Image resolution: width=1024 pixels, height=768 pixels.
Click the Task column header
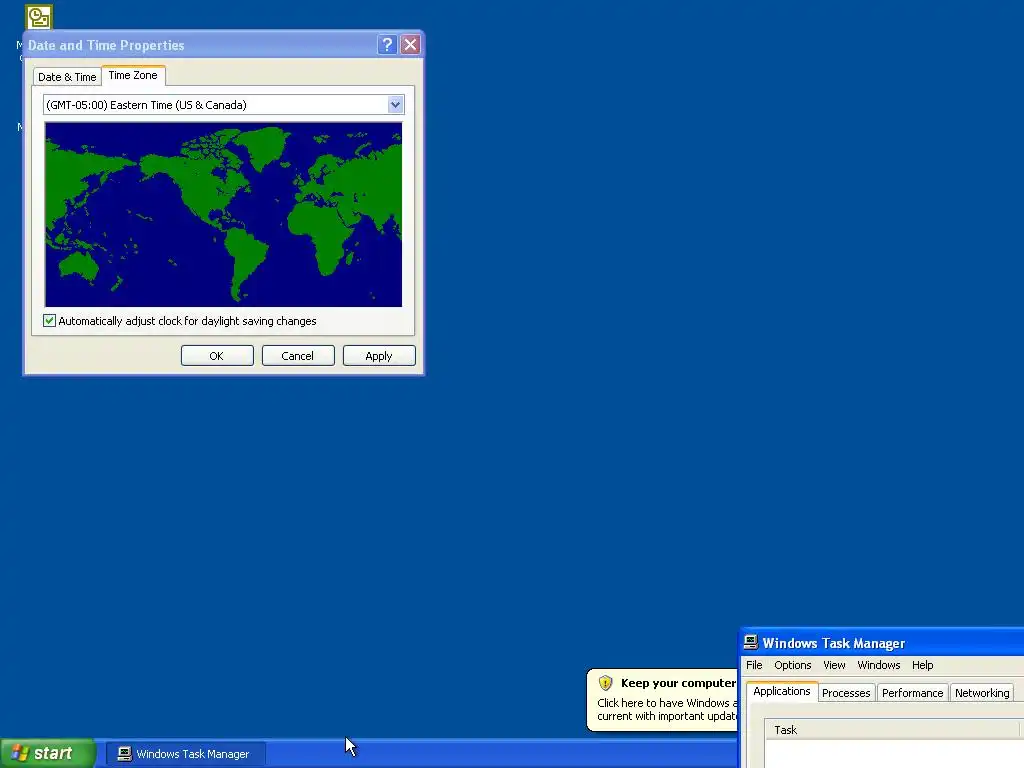click(891, 729)
